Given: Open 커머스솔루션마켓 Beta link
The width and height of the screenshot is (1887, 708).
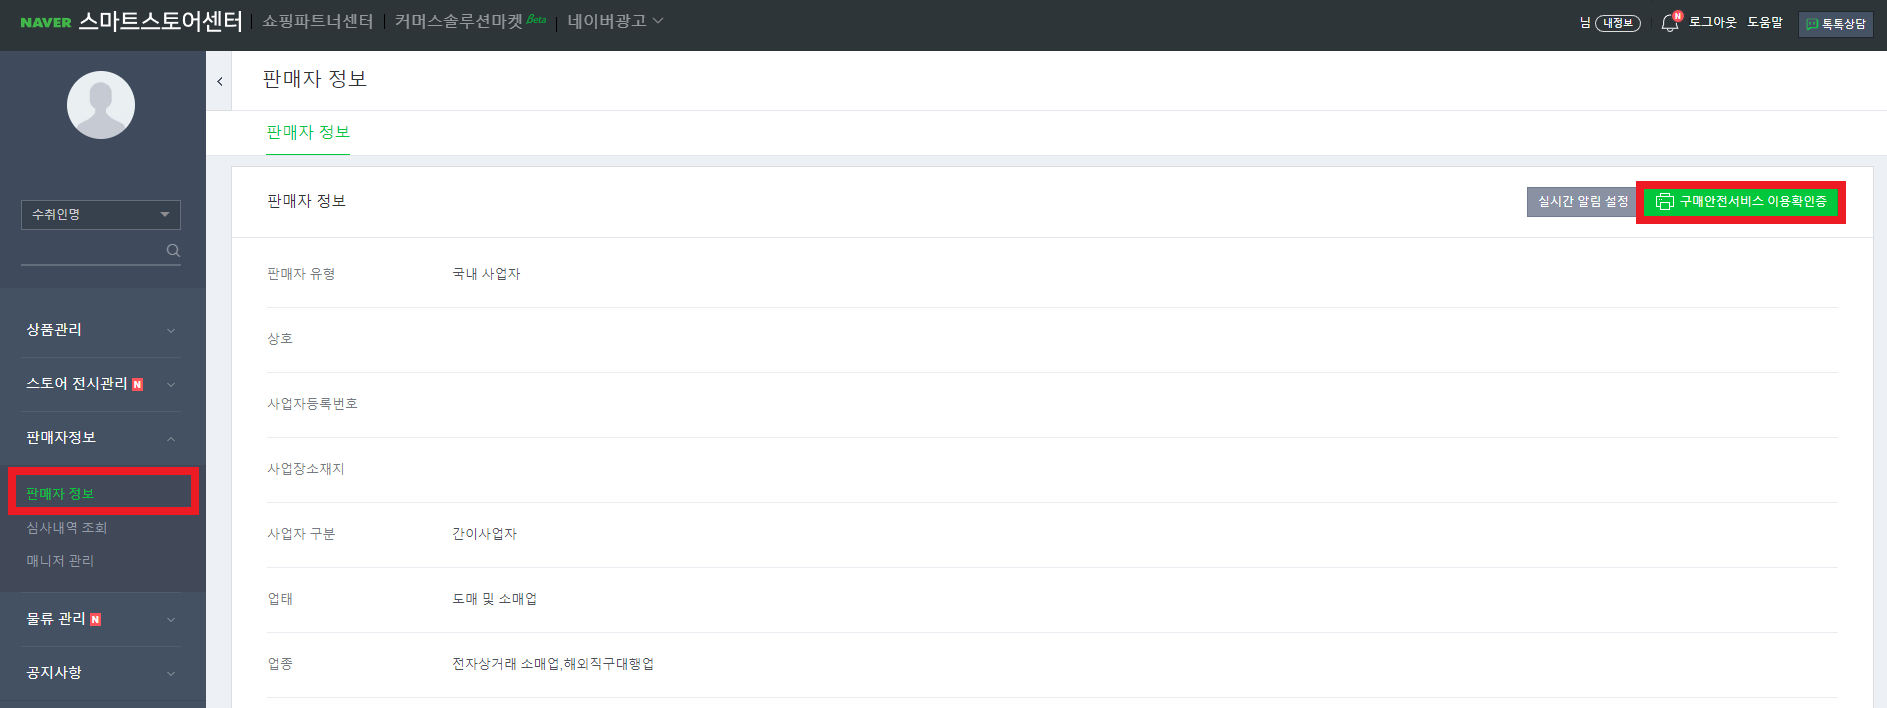Looking at the screenshot, I should (x=470, y=21).
